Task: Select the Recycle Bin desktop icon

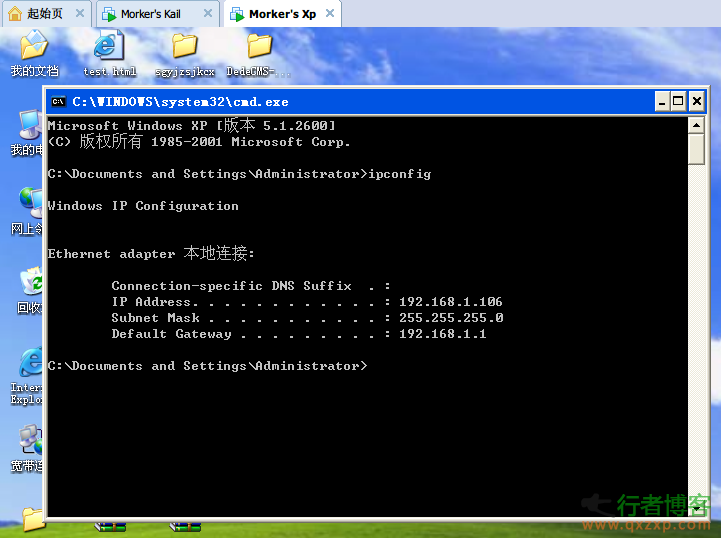Action: (29, 290)
